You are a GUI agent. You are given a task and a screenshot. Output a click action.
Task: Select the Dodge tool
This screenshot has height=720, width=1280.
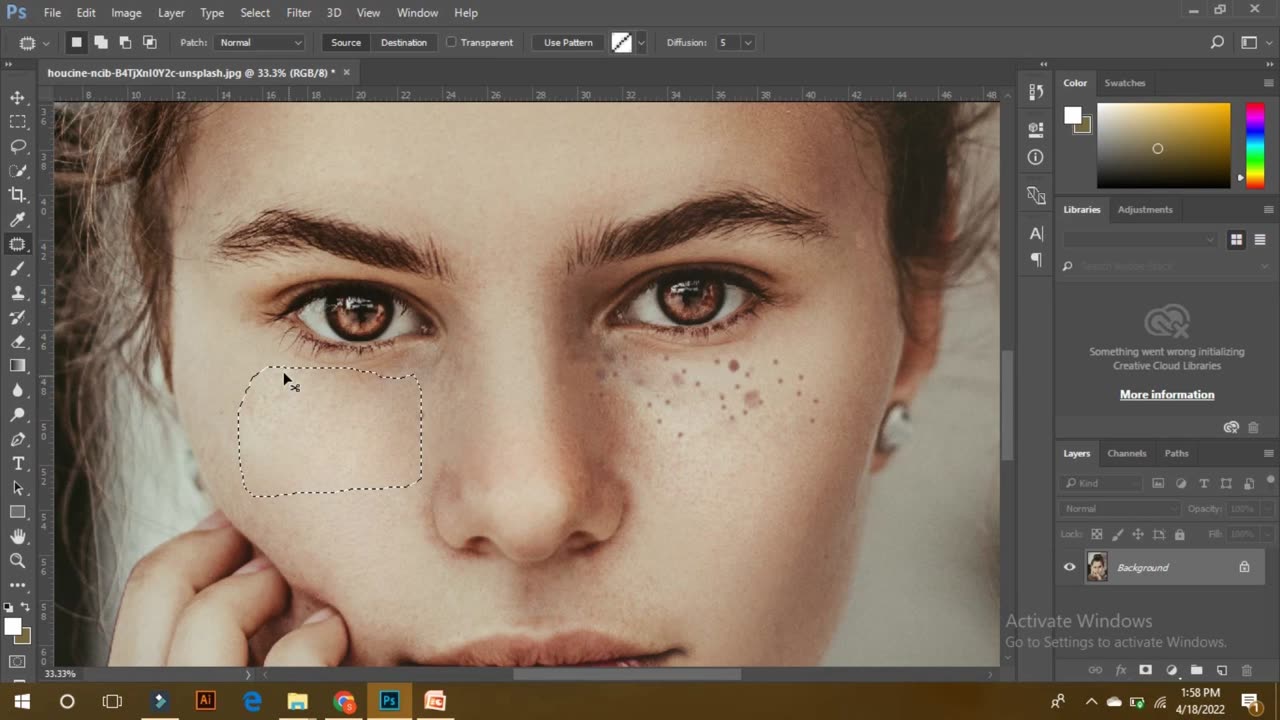(18, 415)
